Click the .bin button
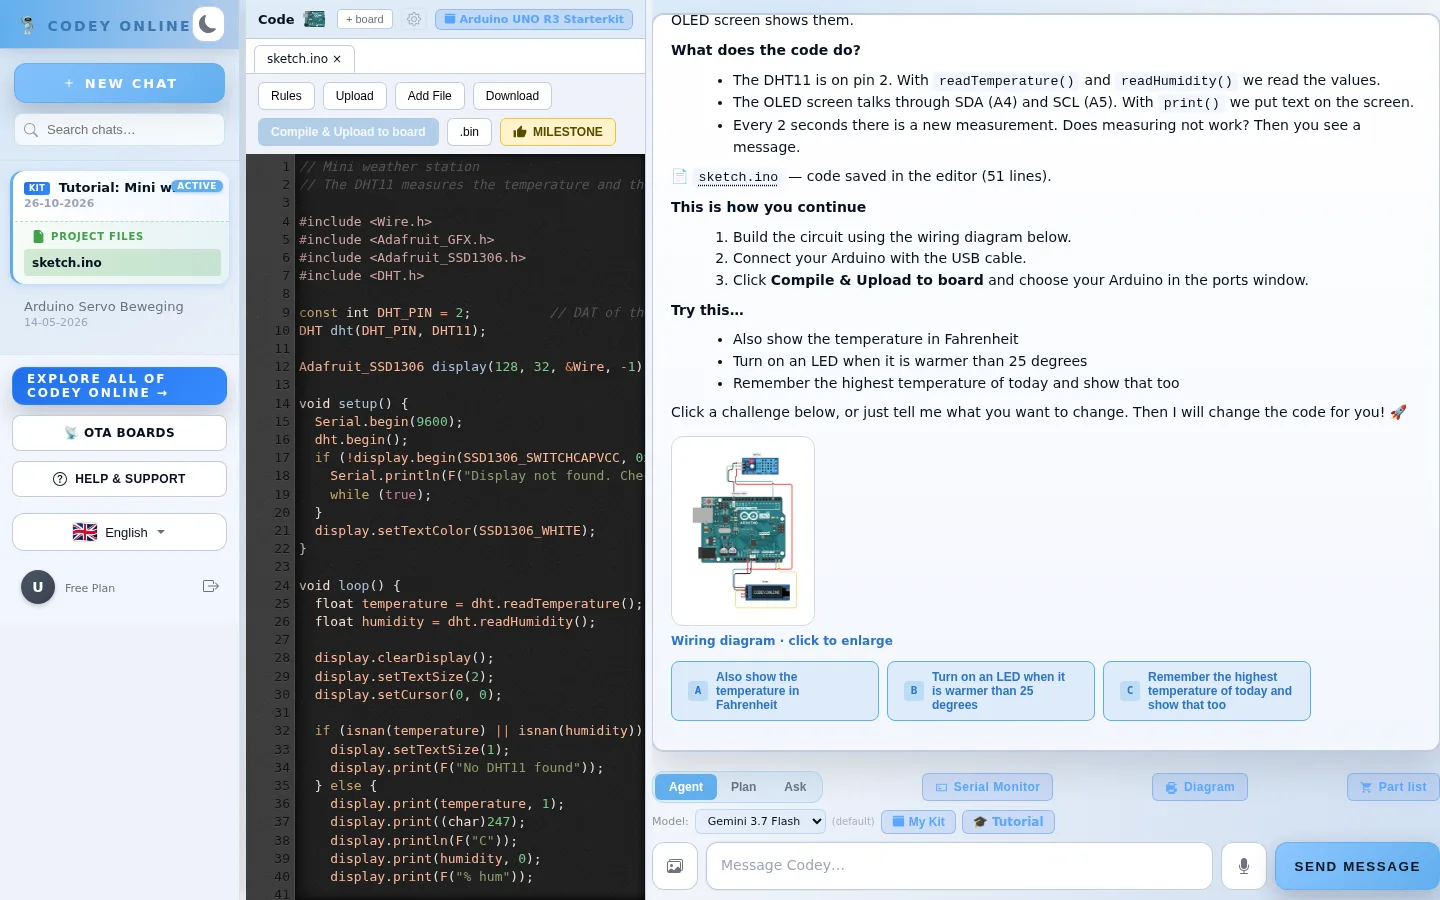The height and width of the screenshot is (900, 1440). pos(470,132)
